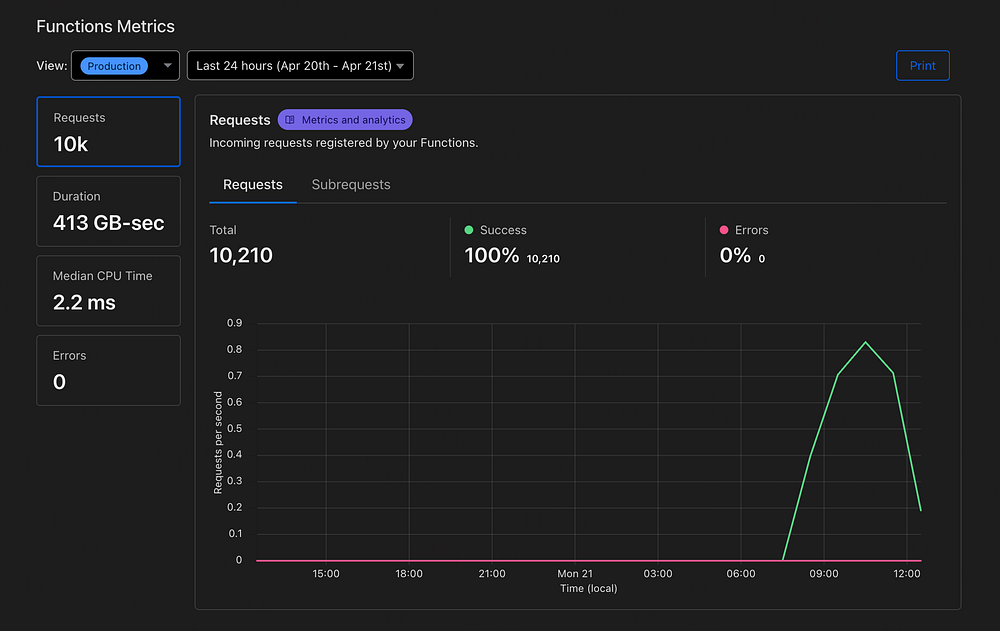The image size is (1000, 631).
Task: Select the Duration 413 GB-sec card
Action: (108, 211)
